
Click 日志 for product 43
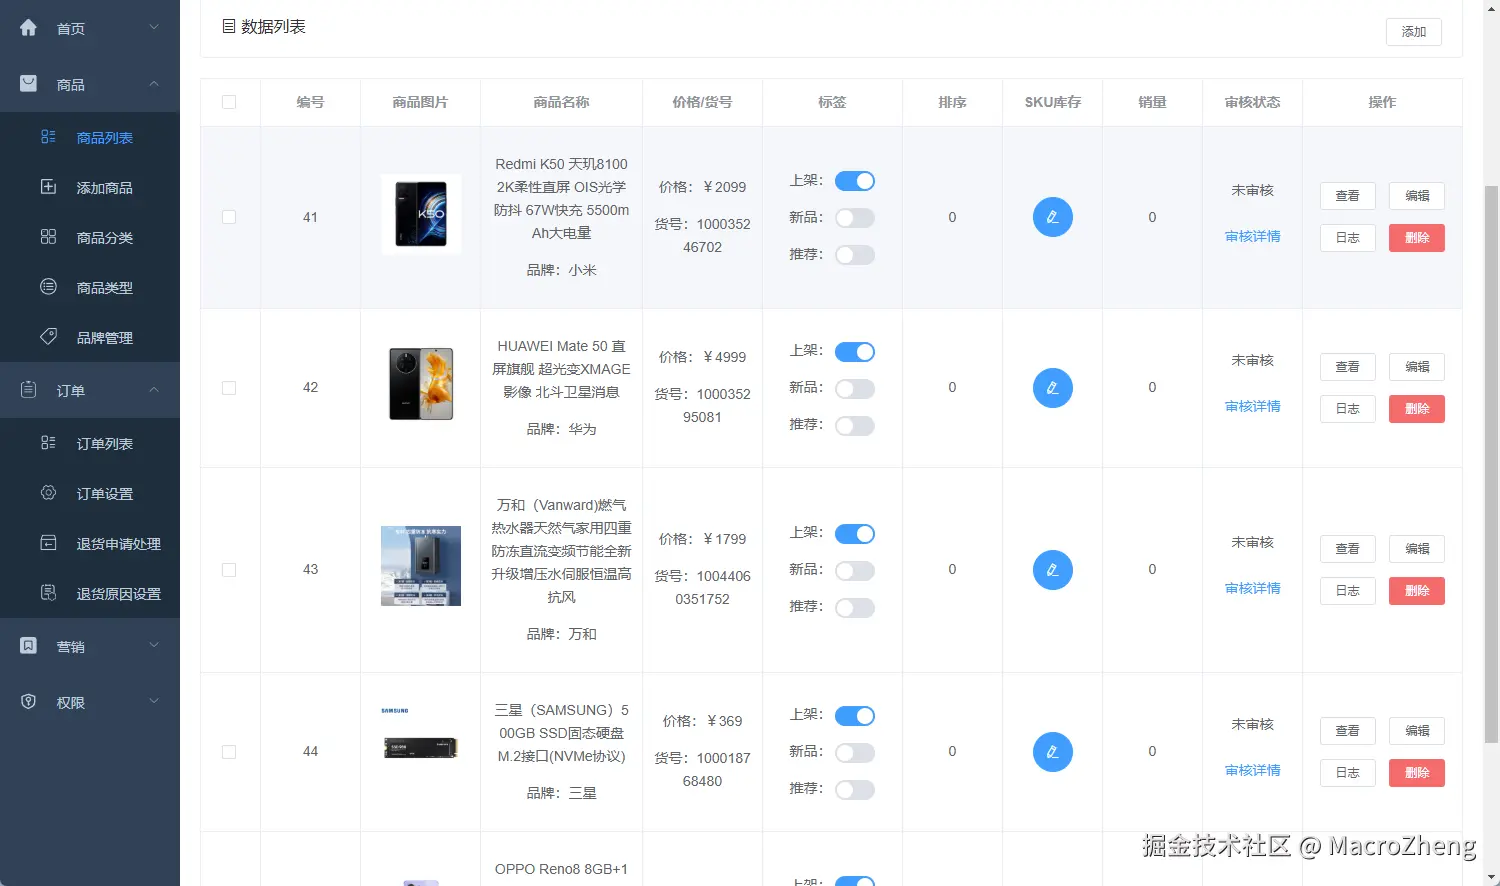tap(1348, 591)
